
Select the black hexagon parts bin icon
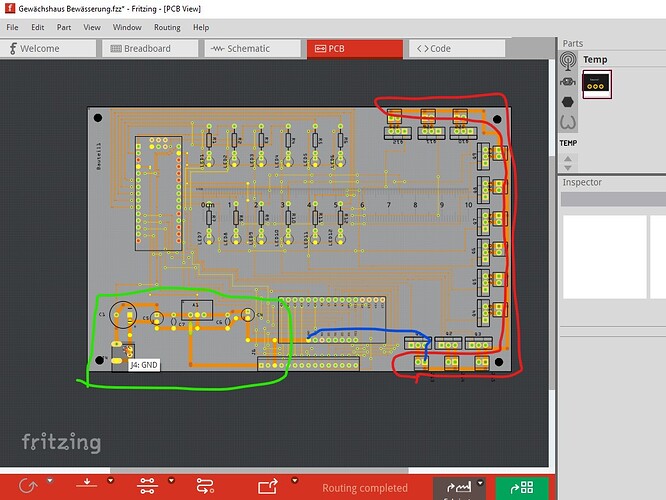pyautogui.click(x=568, y=102)
